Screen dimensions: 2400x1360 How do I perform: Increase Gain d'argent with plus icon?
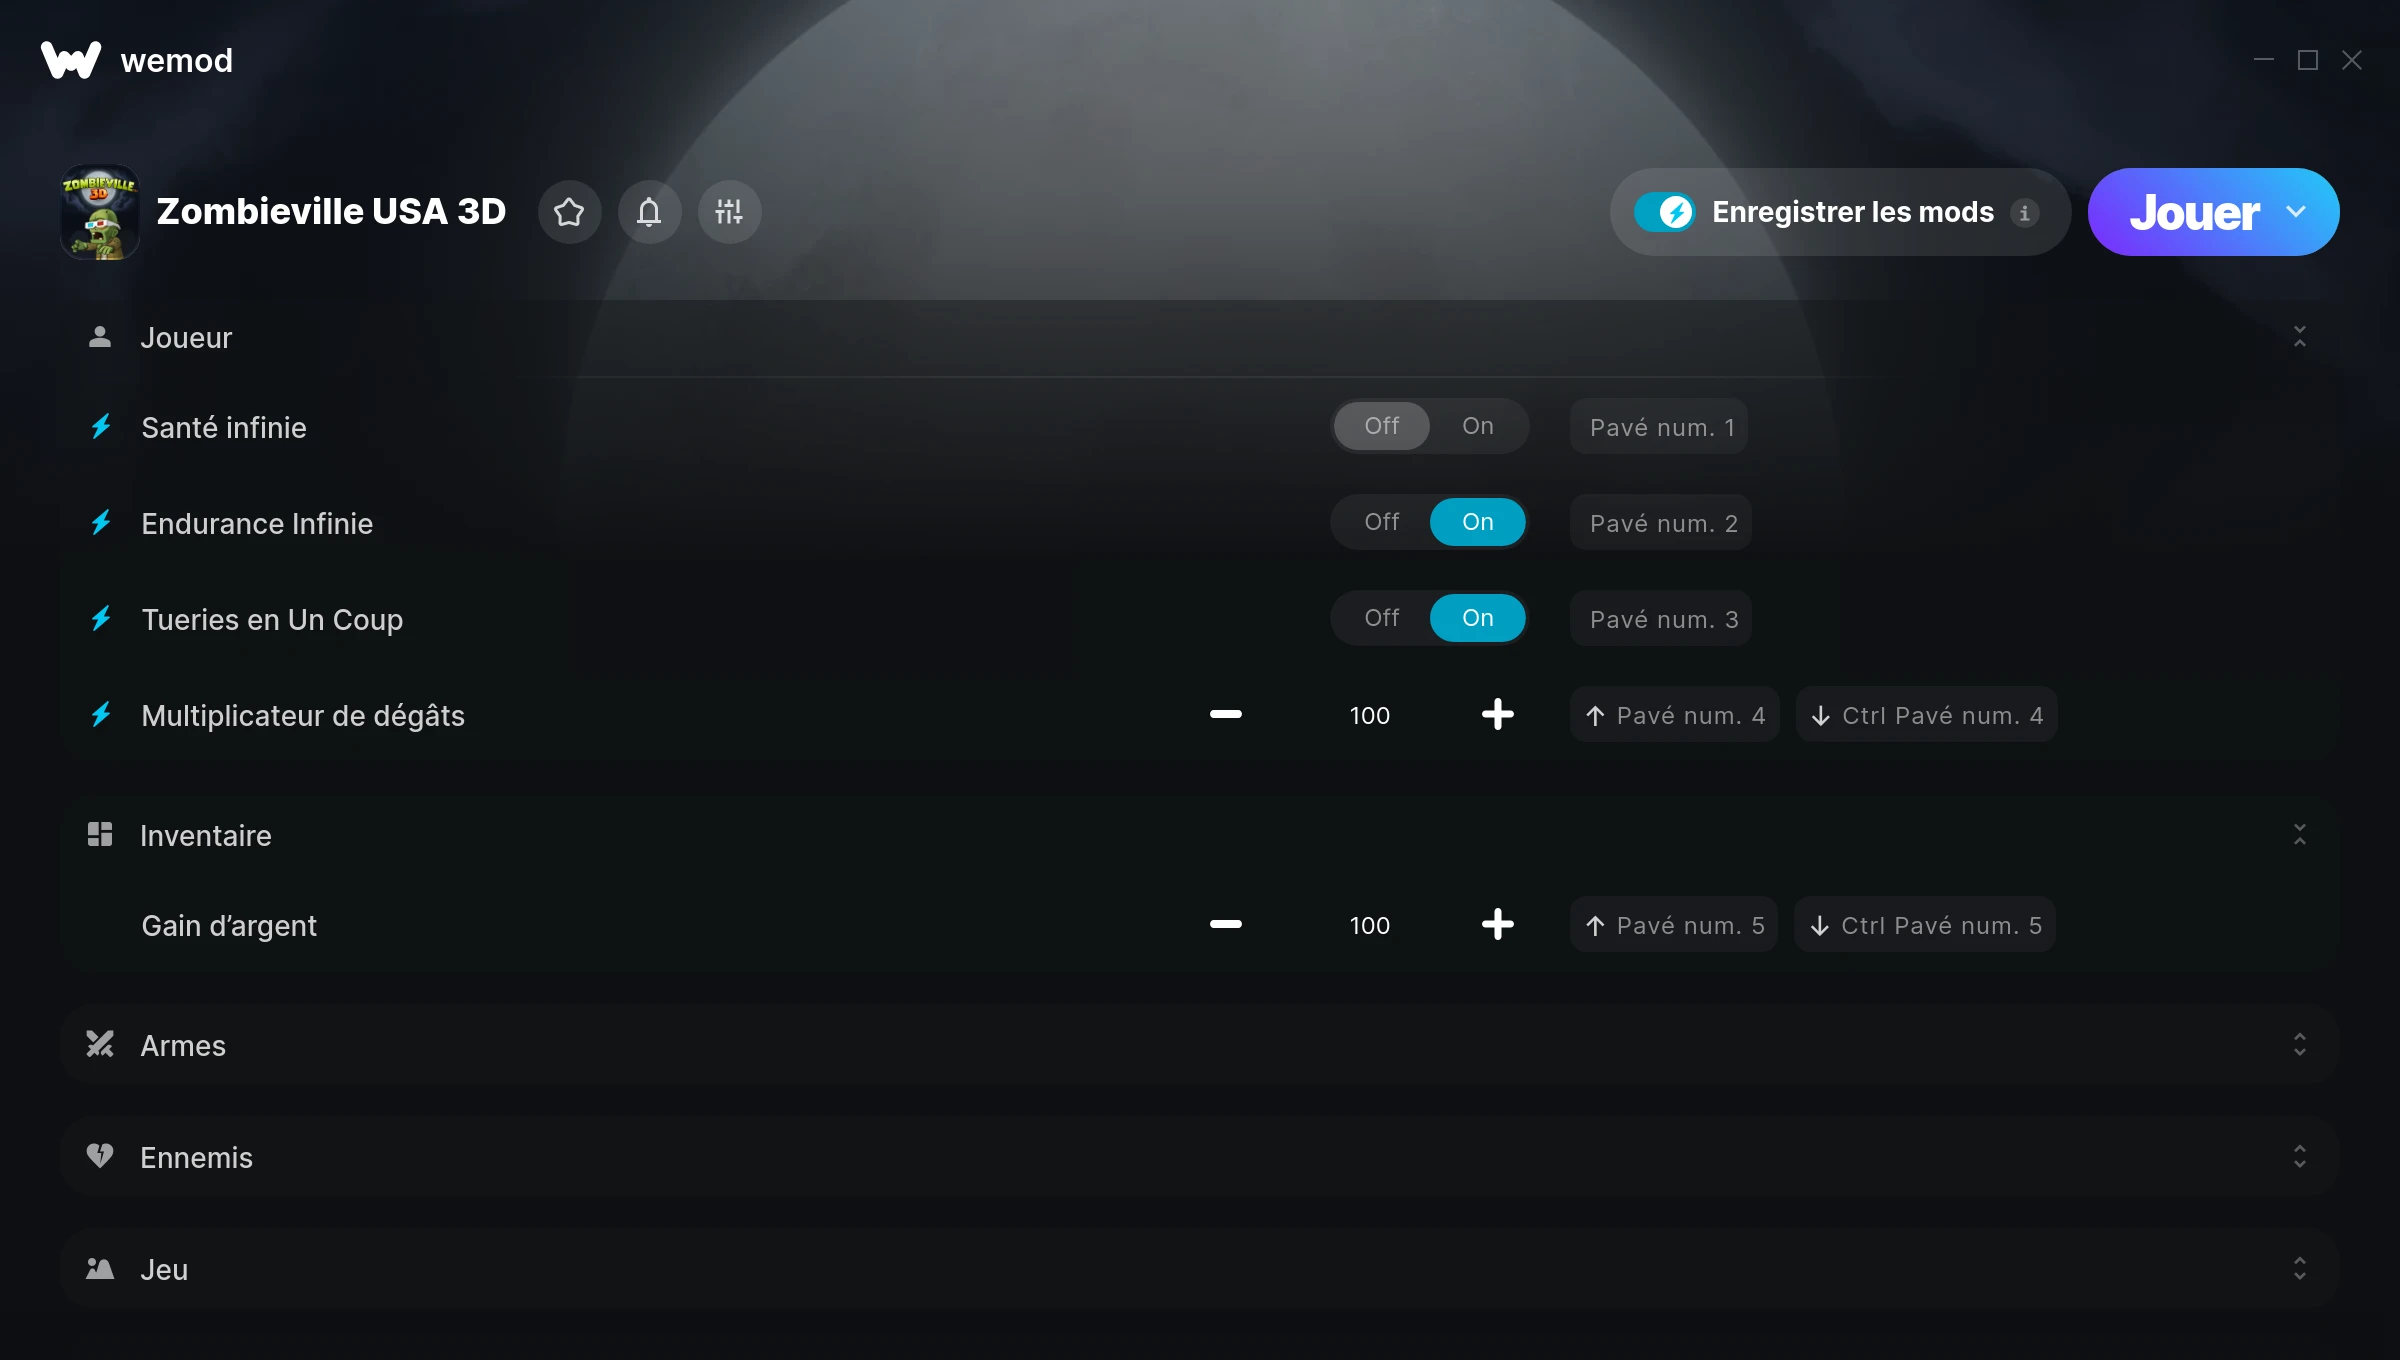pyautogui.click(x=1497, y=925)
